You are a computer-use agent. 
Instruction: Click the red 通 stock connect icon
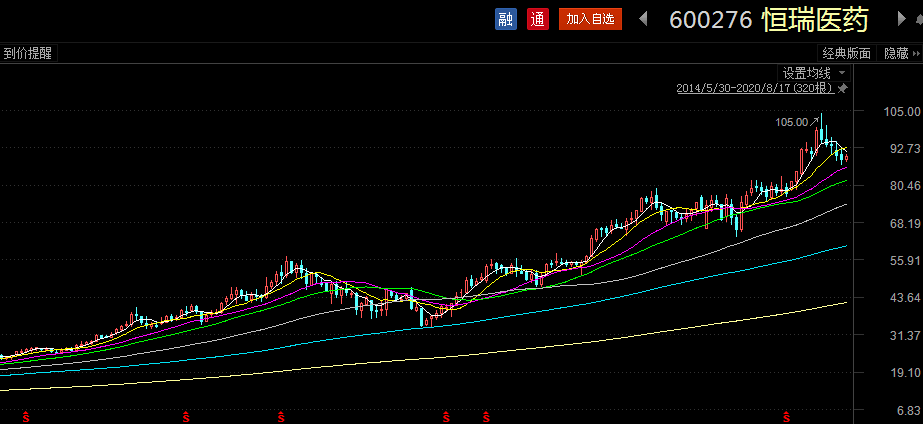pos(538,19)
